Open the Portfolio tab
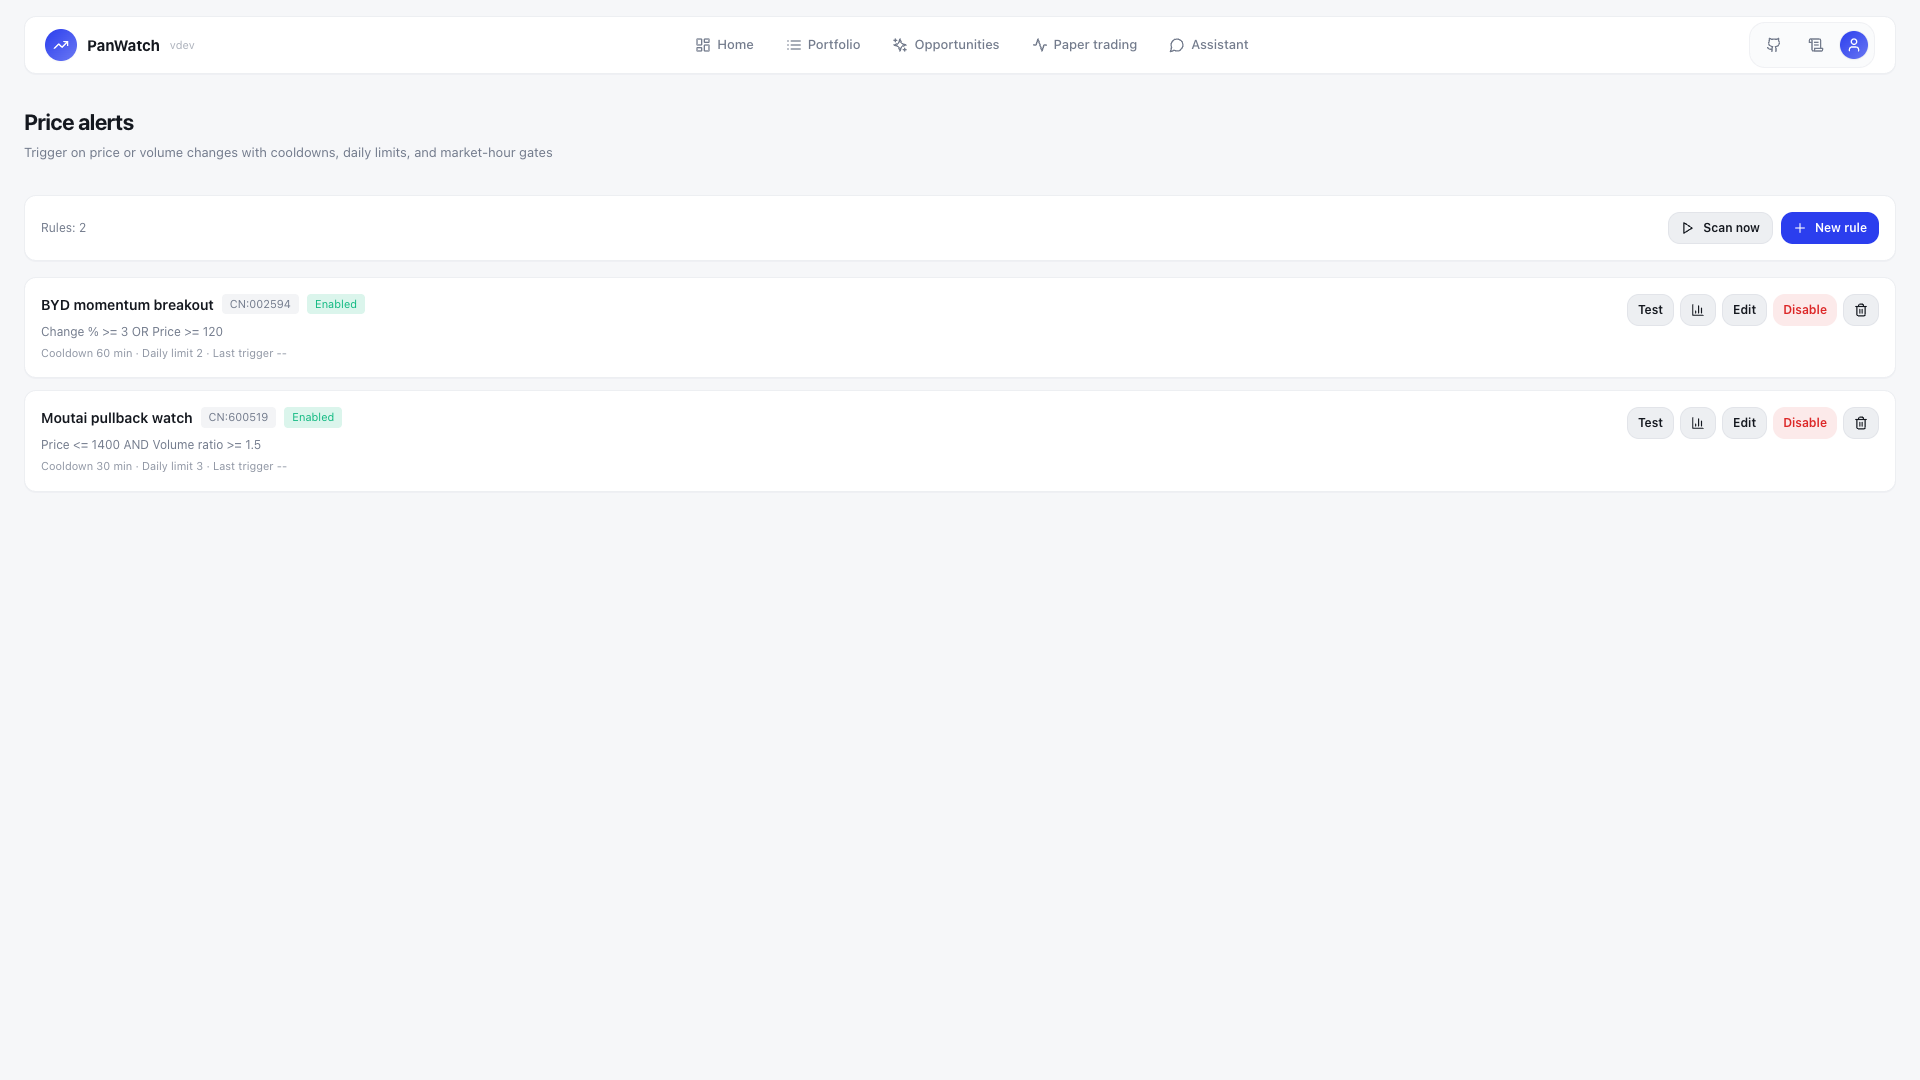1920x1080 pixels. (823, 45)
